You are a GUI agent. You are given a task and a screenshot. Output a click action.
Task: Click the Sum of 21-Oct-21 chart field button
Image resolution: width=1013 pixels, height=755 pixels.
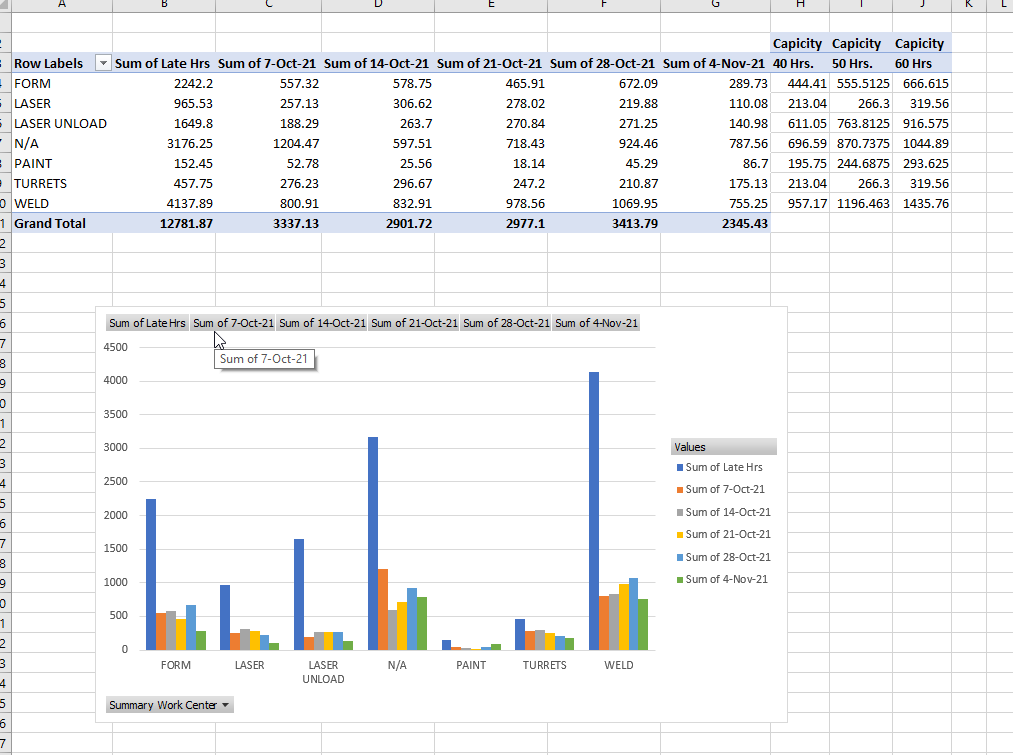pos(414,322)
